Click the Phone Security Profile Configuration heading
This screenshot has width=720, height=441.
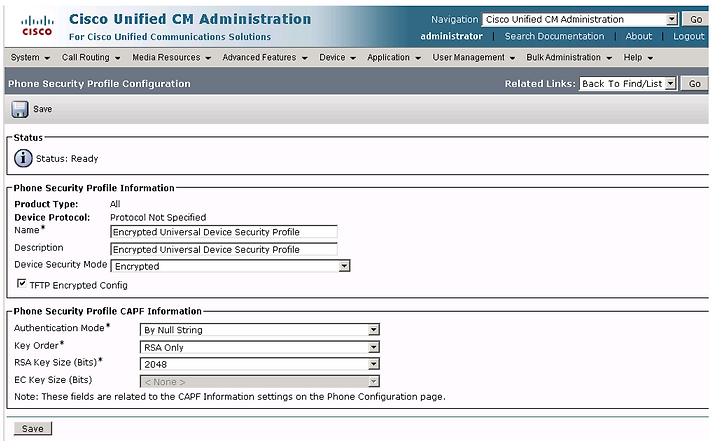click(99, 84)
